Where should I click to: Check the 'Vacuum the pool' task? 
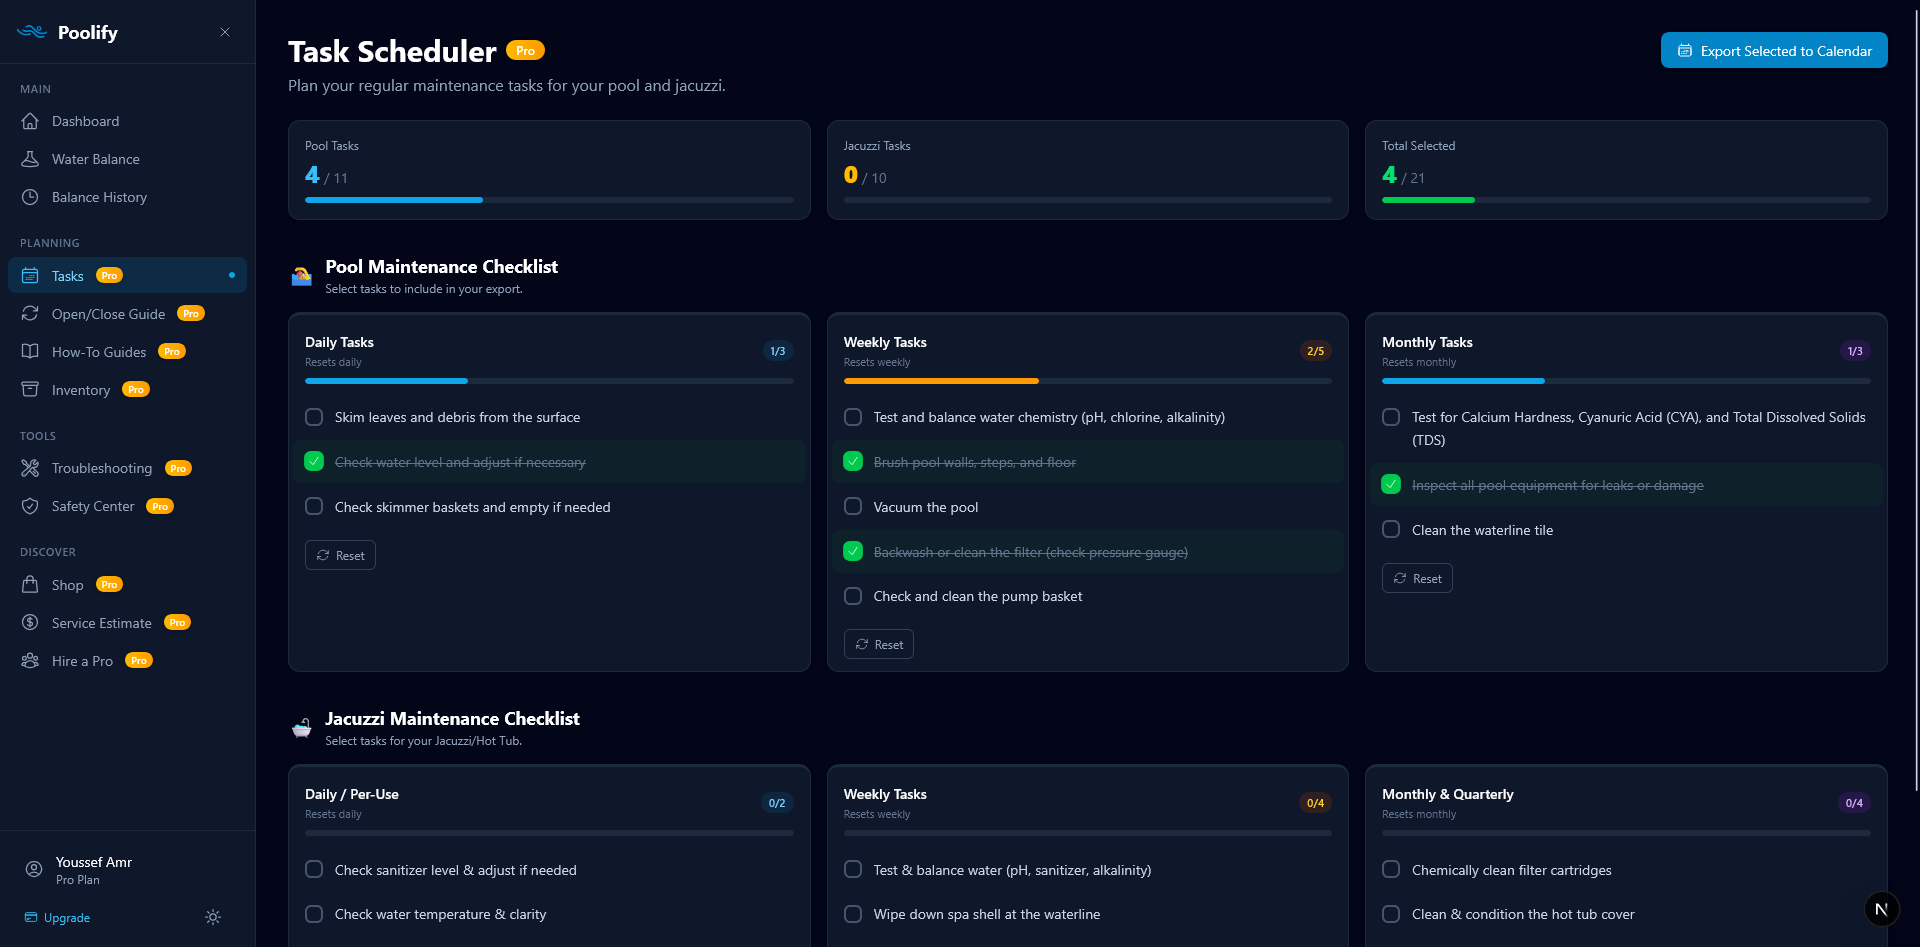coord(853,506)
